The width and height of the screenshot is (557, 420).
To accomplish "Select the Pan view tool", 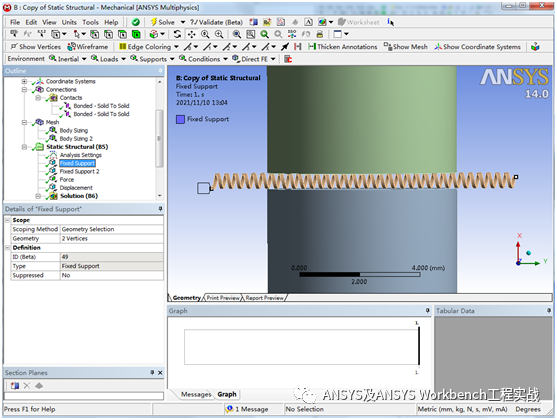I will [x=191, y=34].
